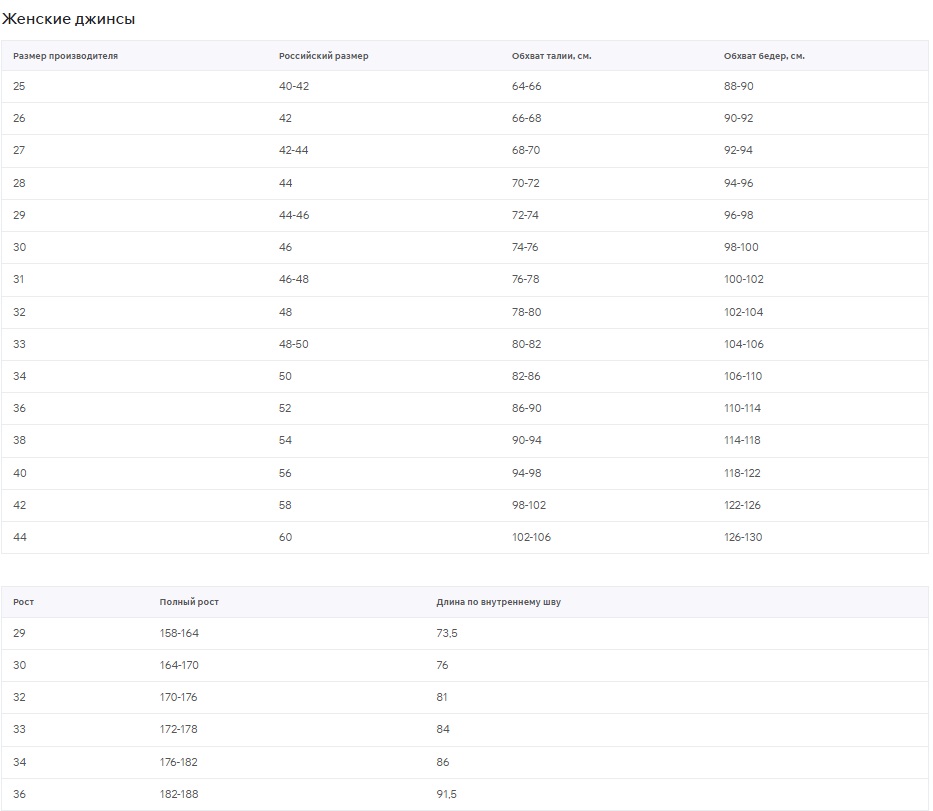
Task: Select the waist value "72-74"
Action: point(525,215)
